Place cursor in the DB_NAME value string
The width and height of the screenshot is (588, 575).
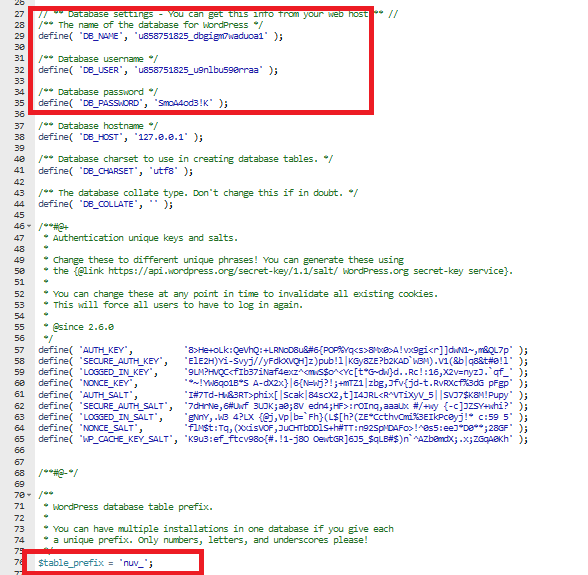pos(201,36)
